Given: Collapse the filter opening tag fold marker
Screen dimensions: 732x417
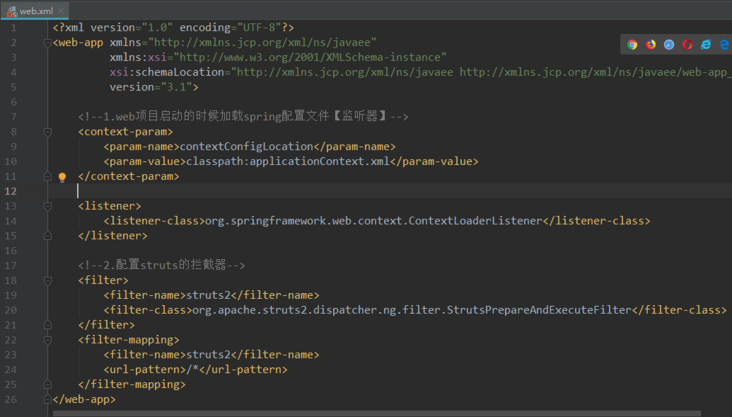Looking at the screenshot, I should (47, 281).
